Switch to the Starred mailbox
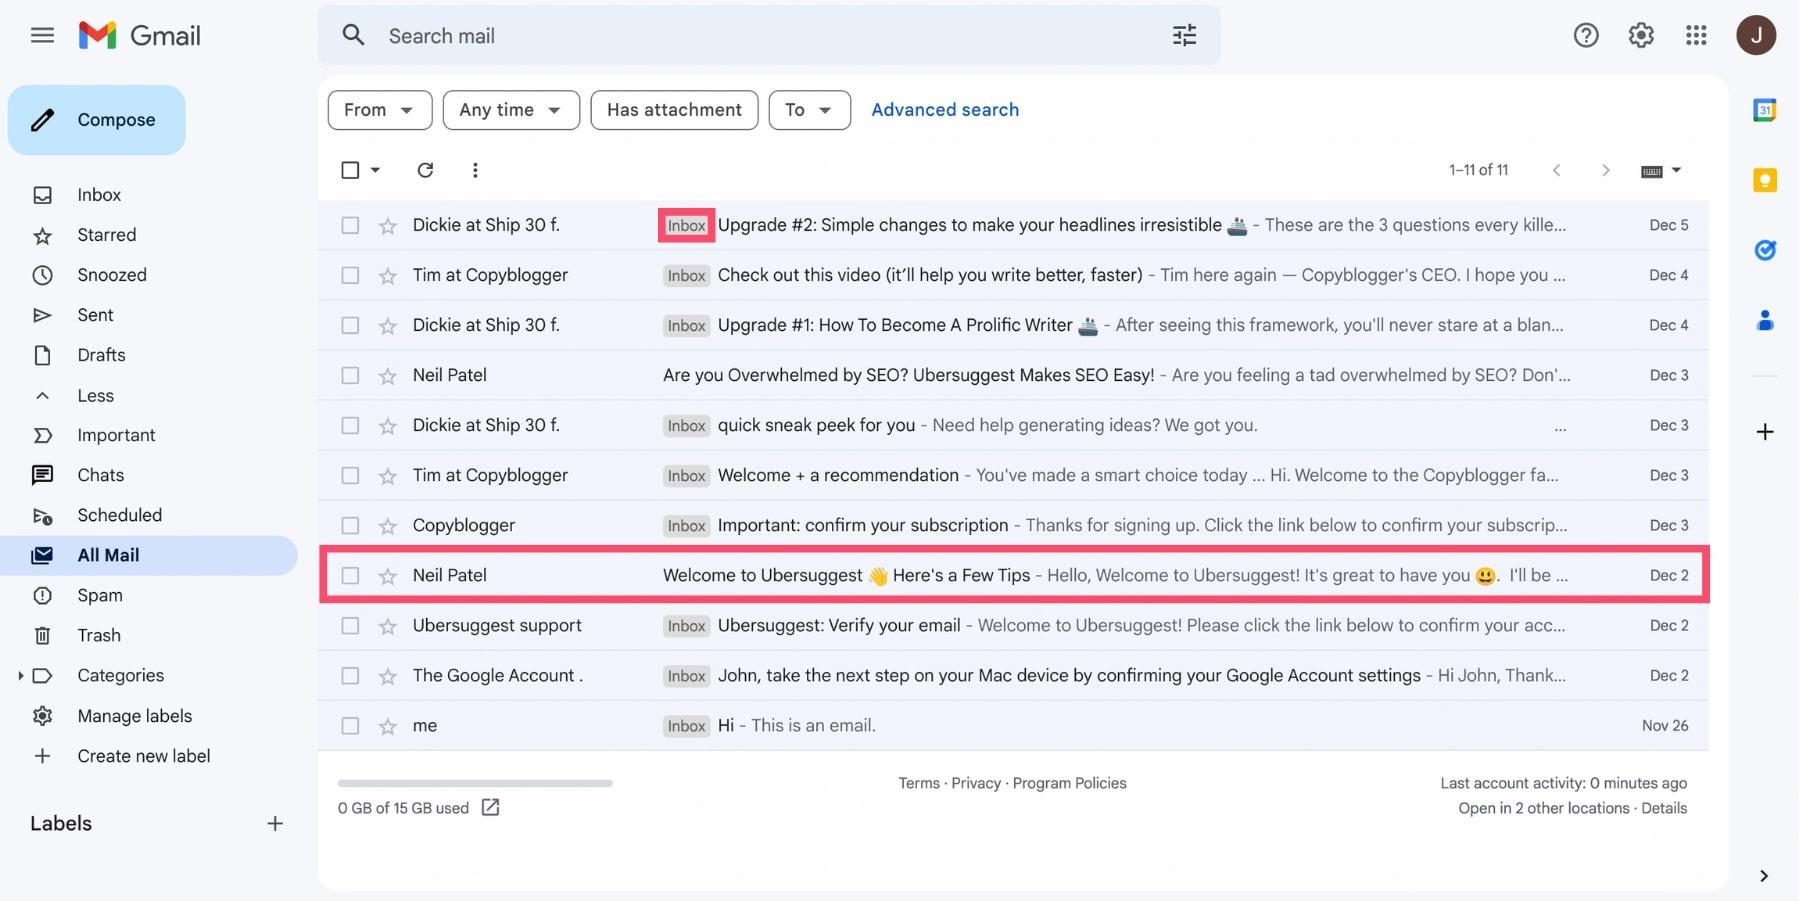The height and width of the screenshot is (901, 1800). point(106,234)
